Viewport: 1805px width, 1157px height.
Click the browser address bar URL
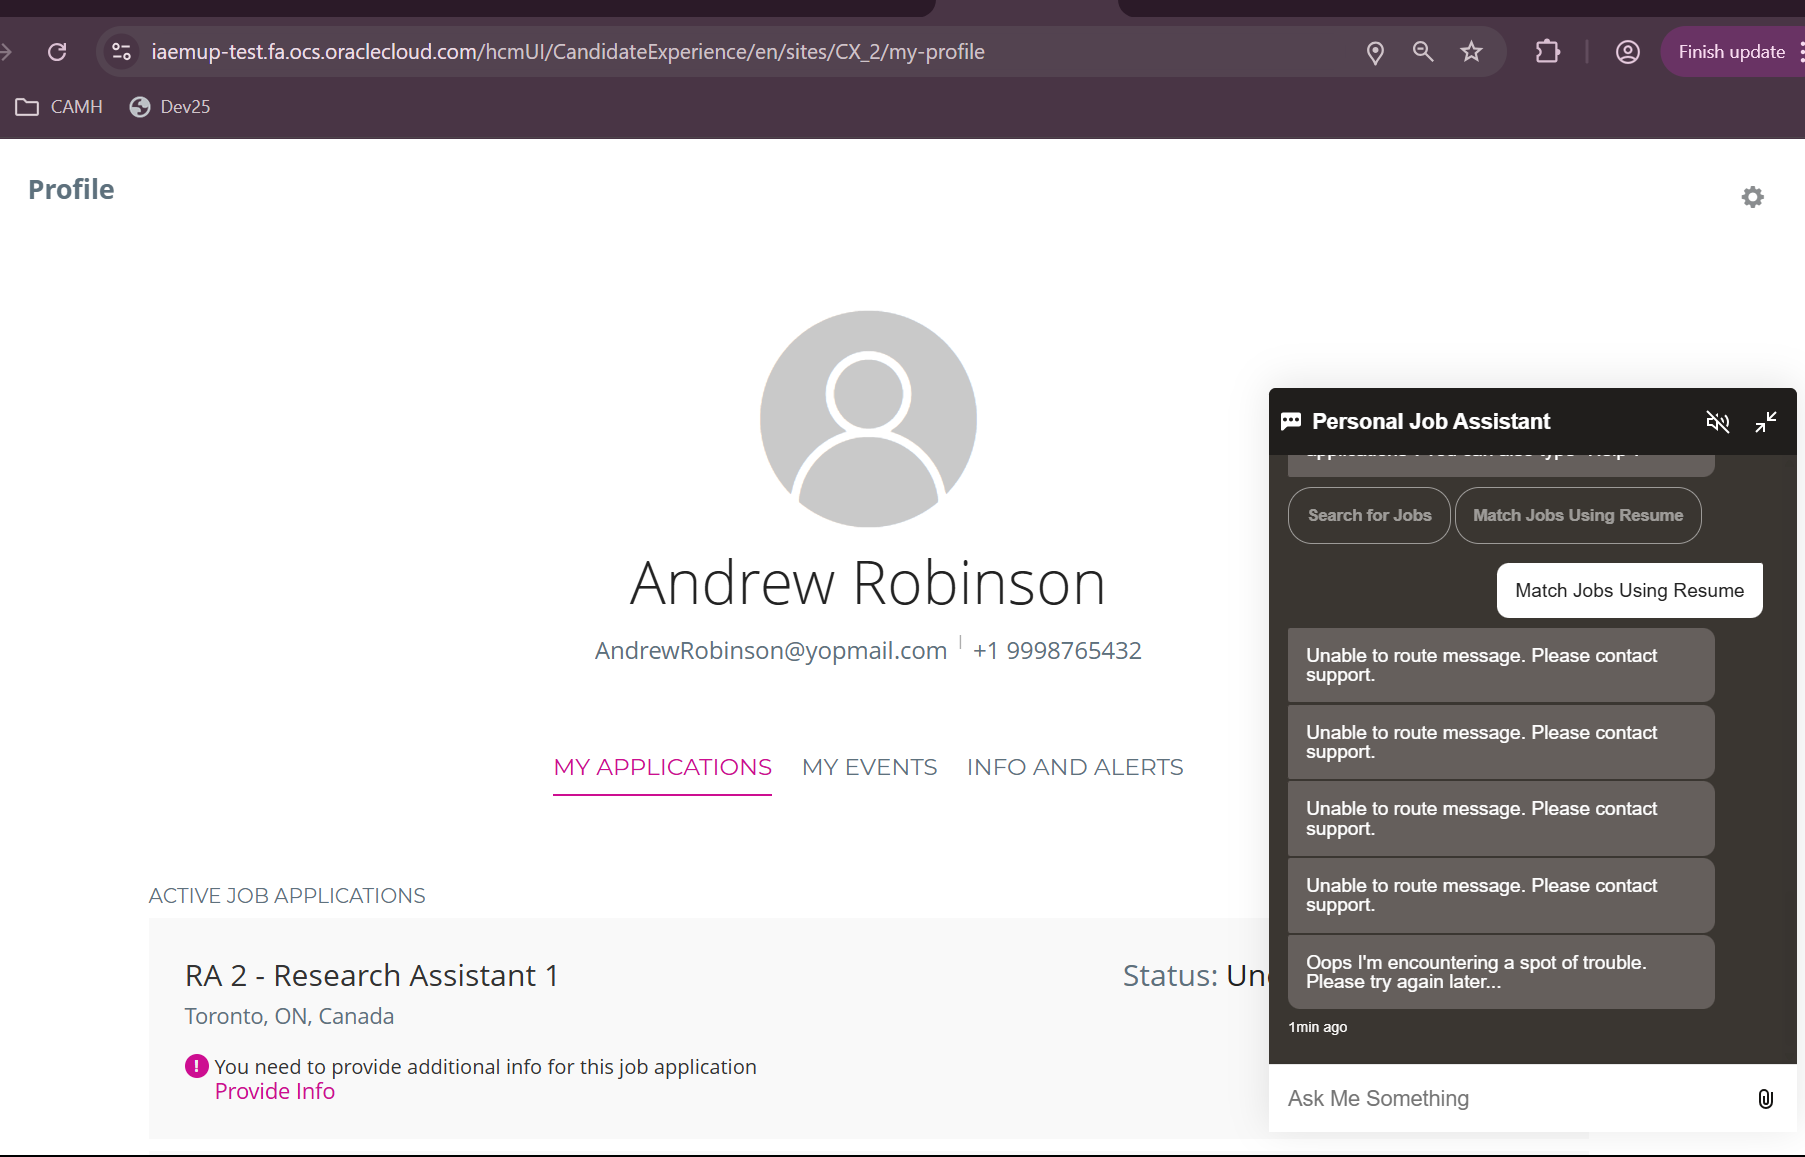click(x=568, y=52)
